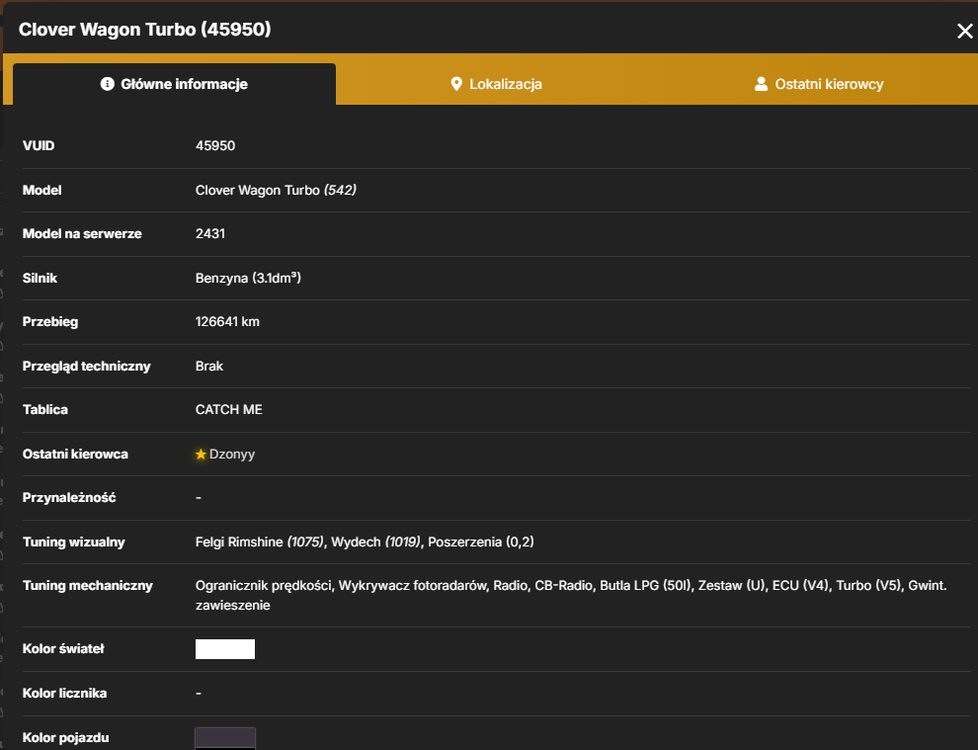Click the Kolor pojazdu row label
The width and height of the screenshot is (978, 750).
tap(66, 738)
